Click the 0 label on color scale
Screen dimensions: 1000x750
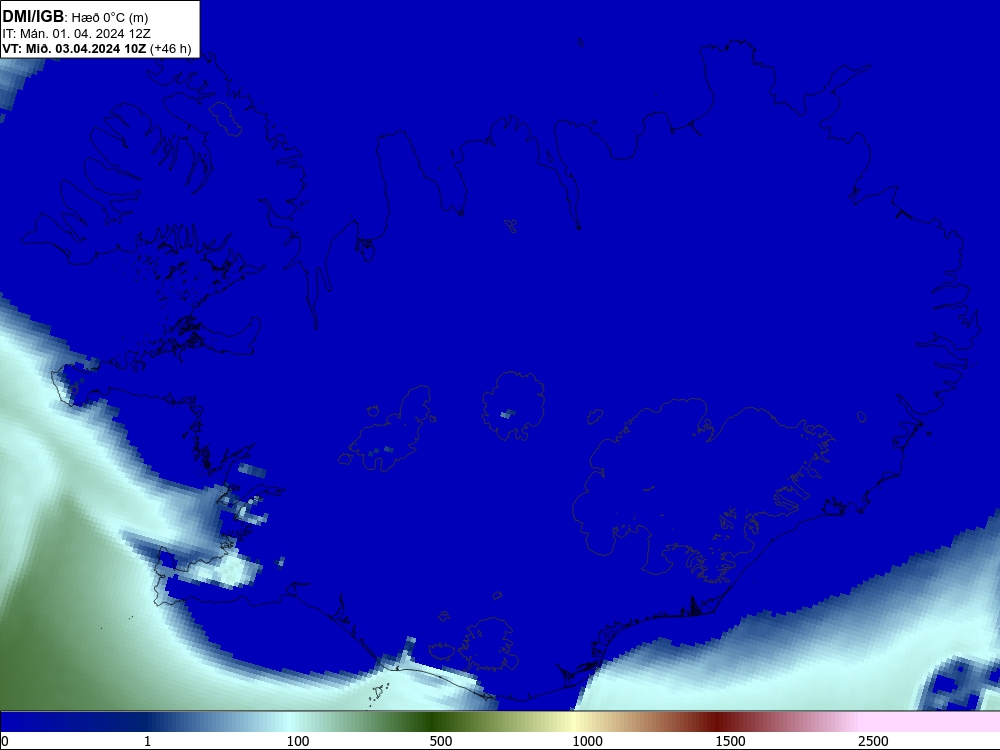point(5,741)
